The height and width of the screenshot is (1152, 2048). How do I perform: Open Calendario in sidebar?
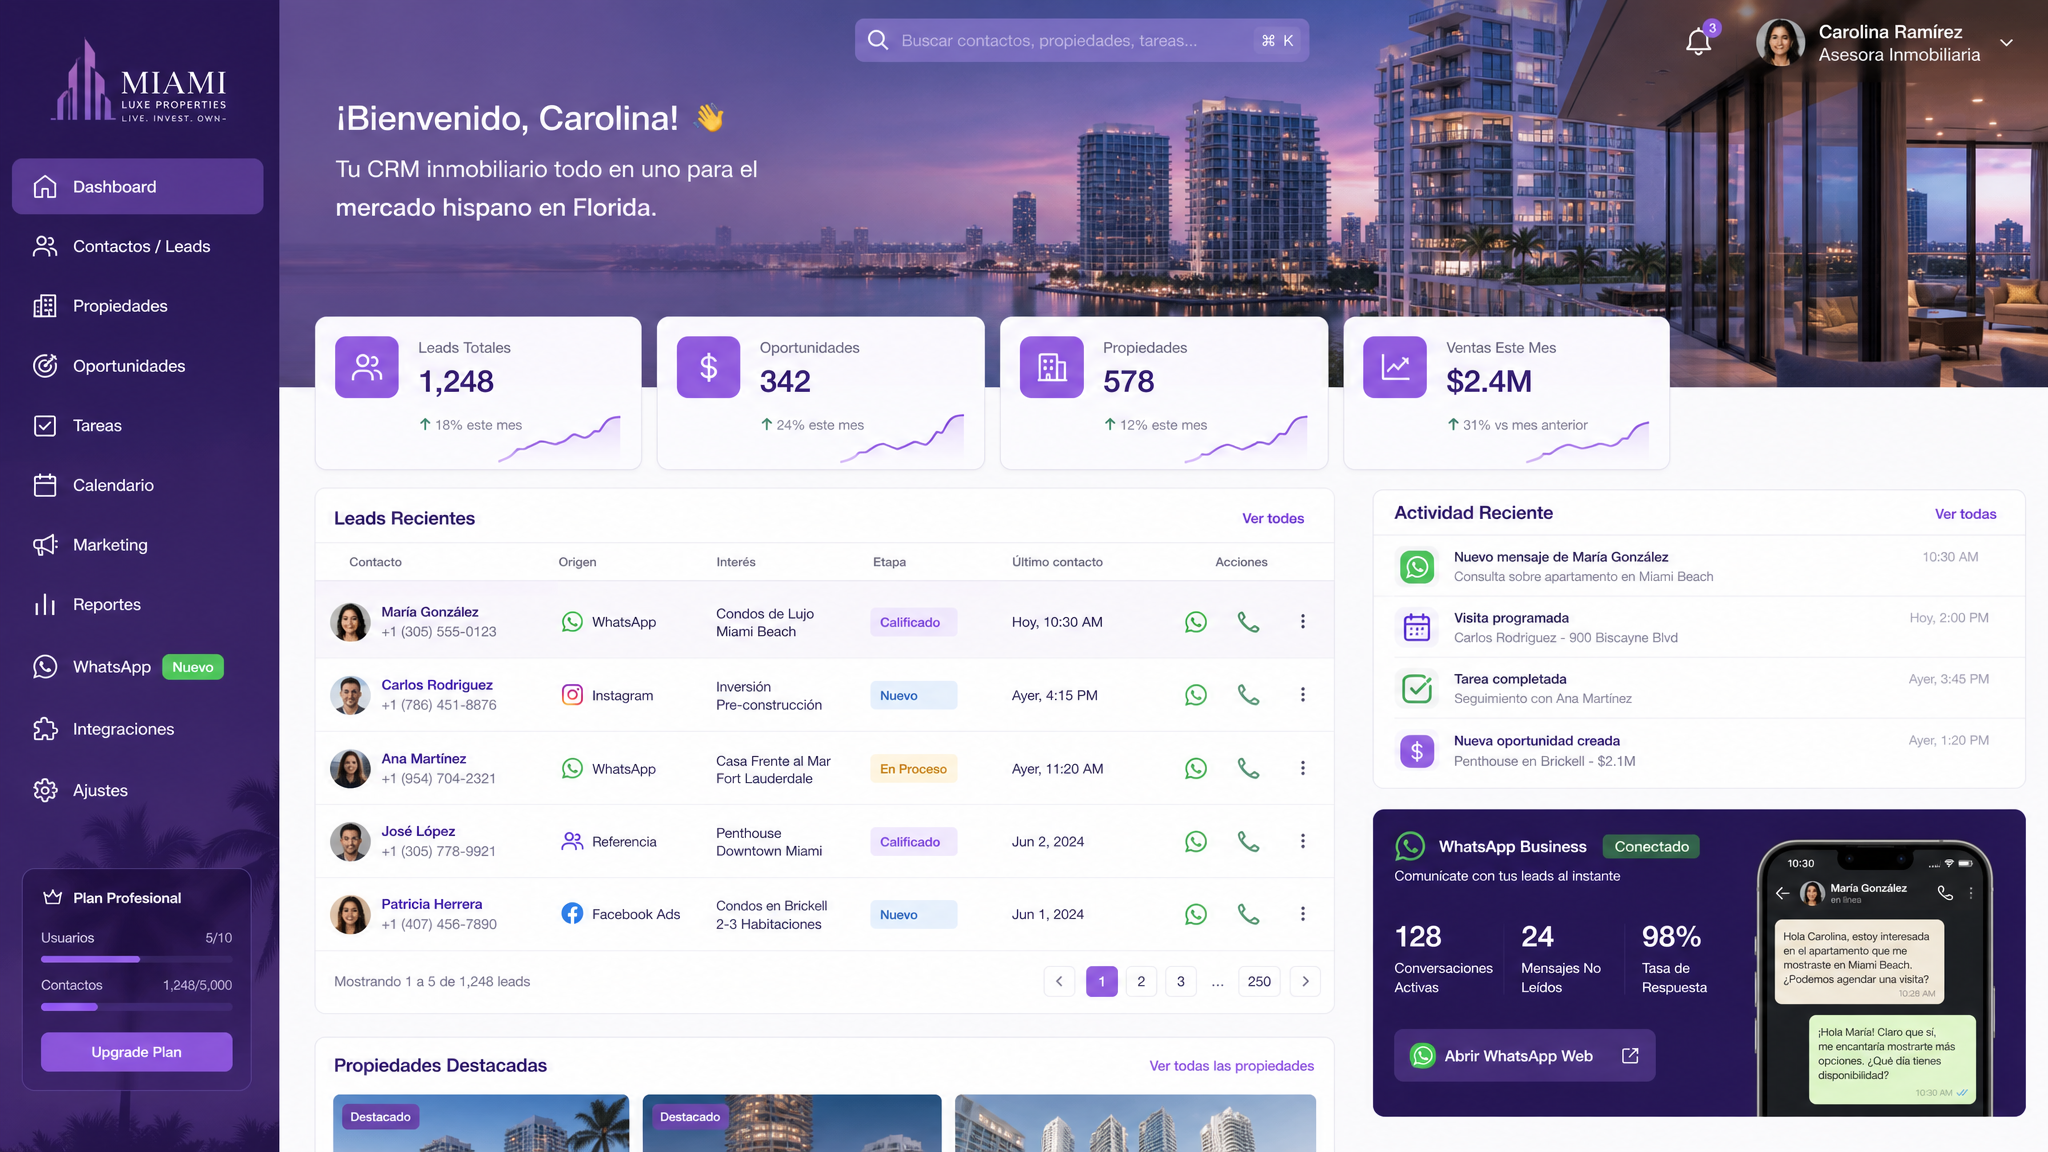(x=138, y=485)
